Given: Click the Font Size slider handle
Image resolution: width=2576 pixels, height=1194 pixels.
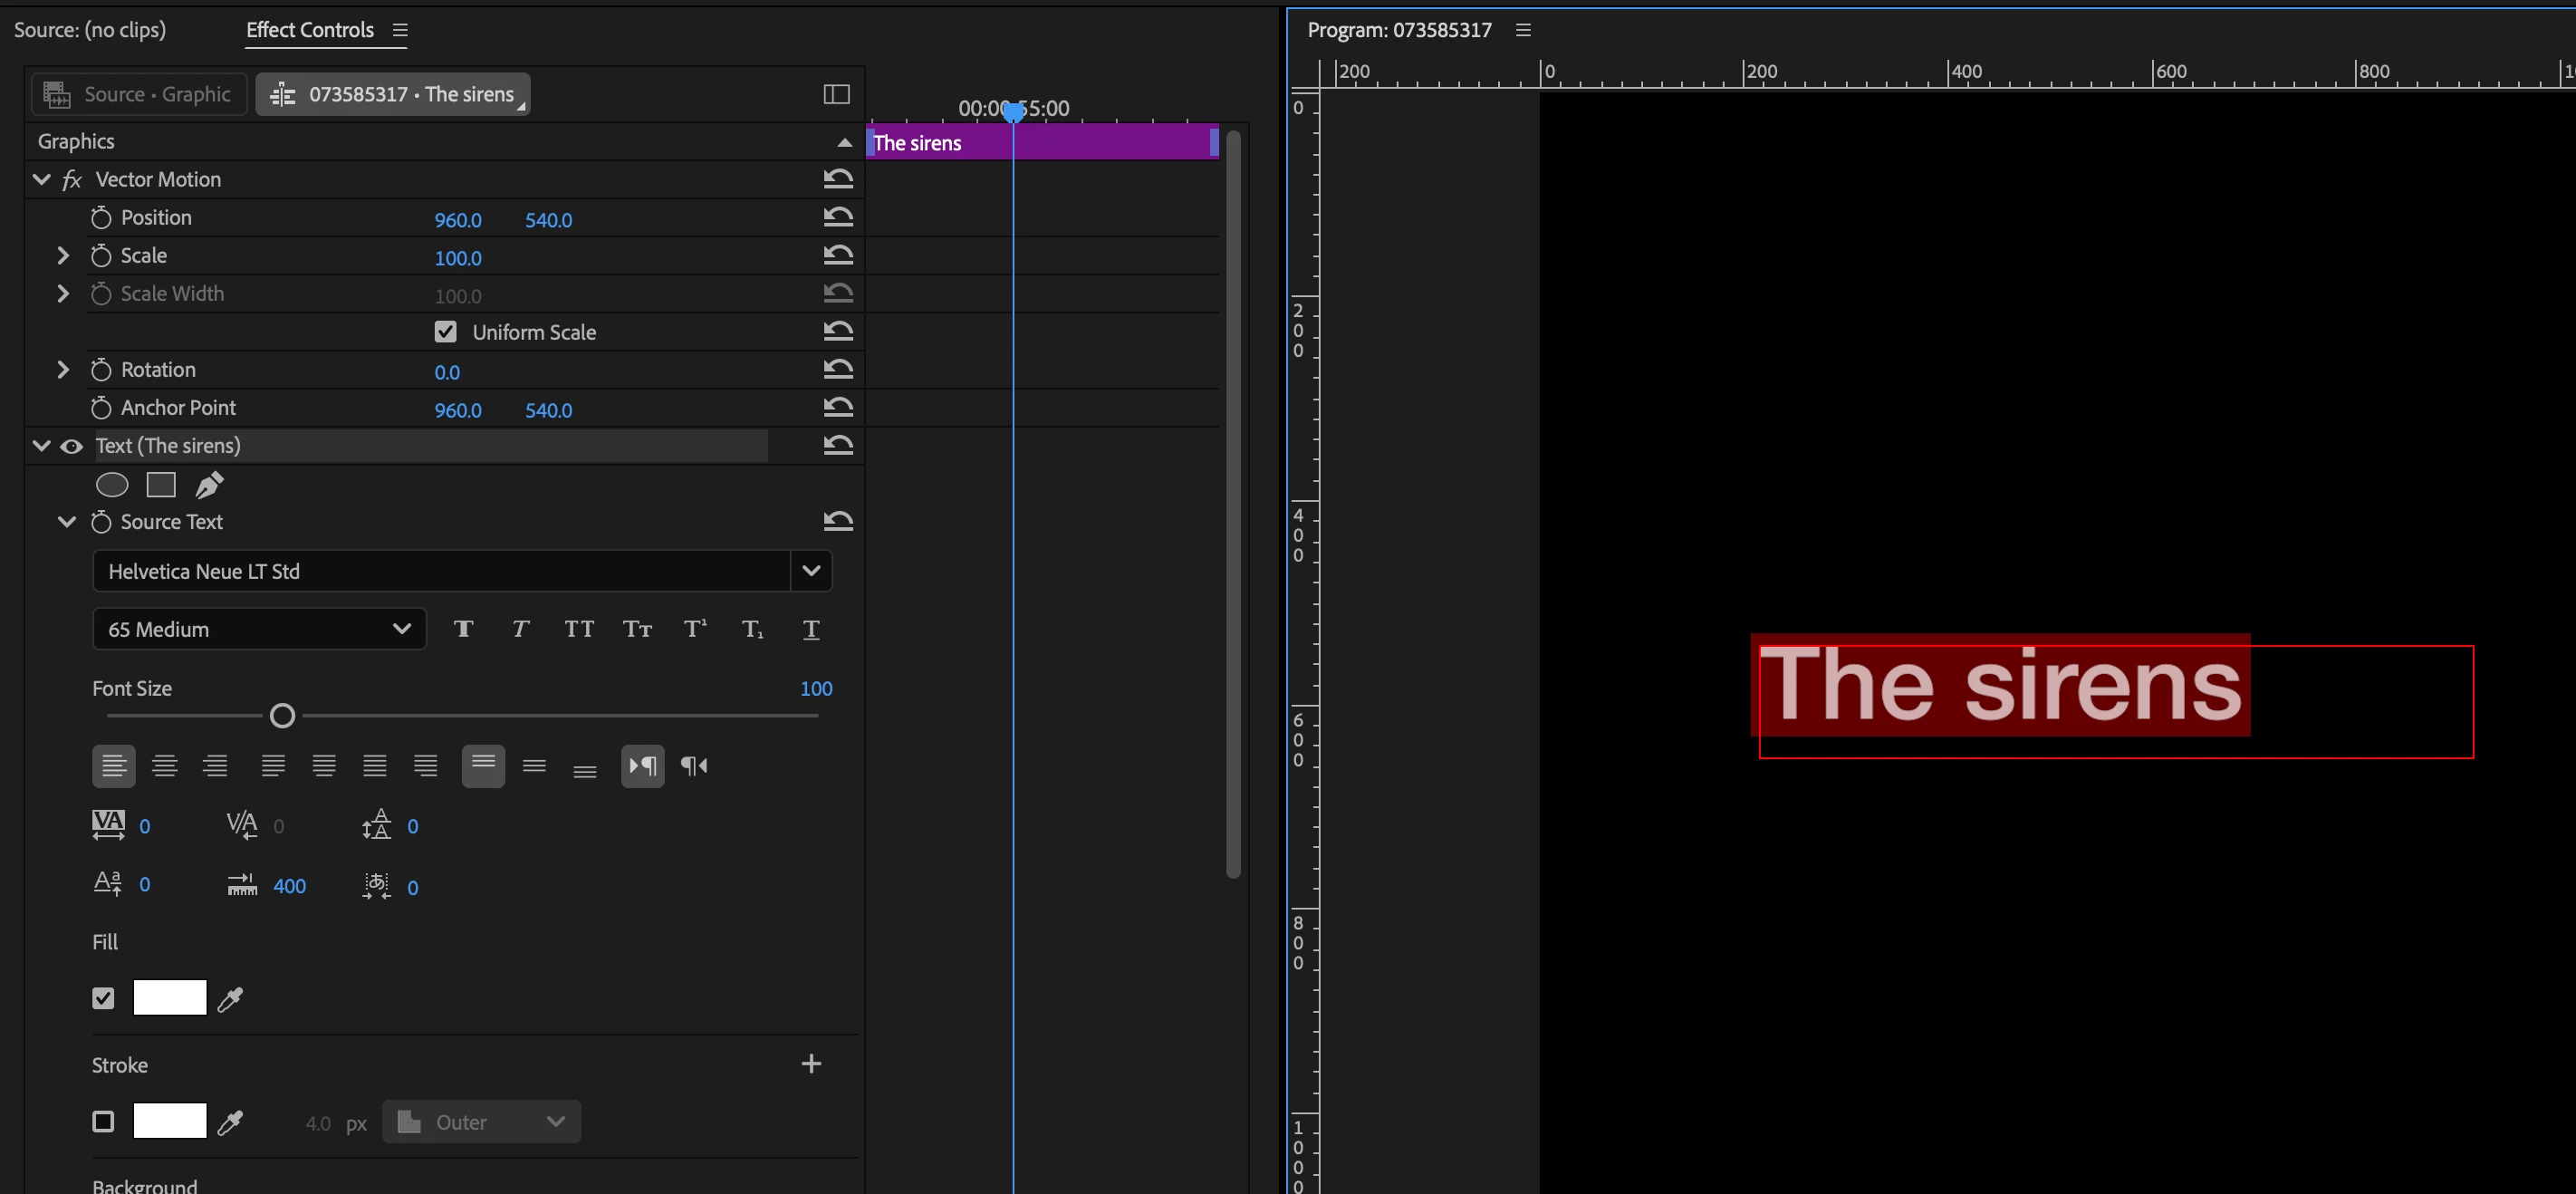Looking at the screenshot, I should (x=283, y=716).
